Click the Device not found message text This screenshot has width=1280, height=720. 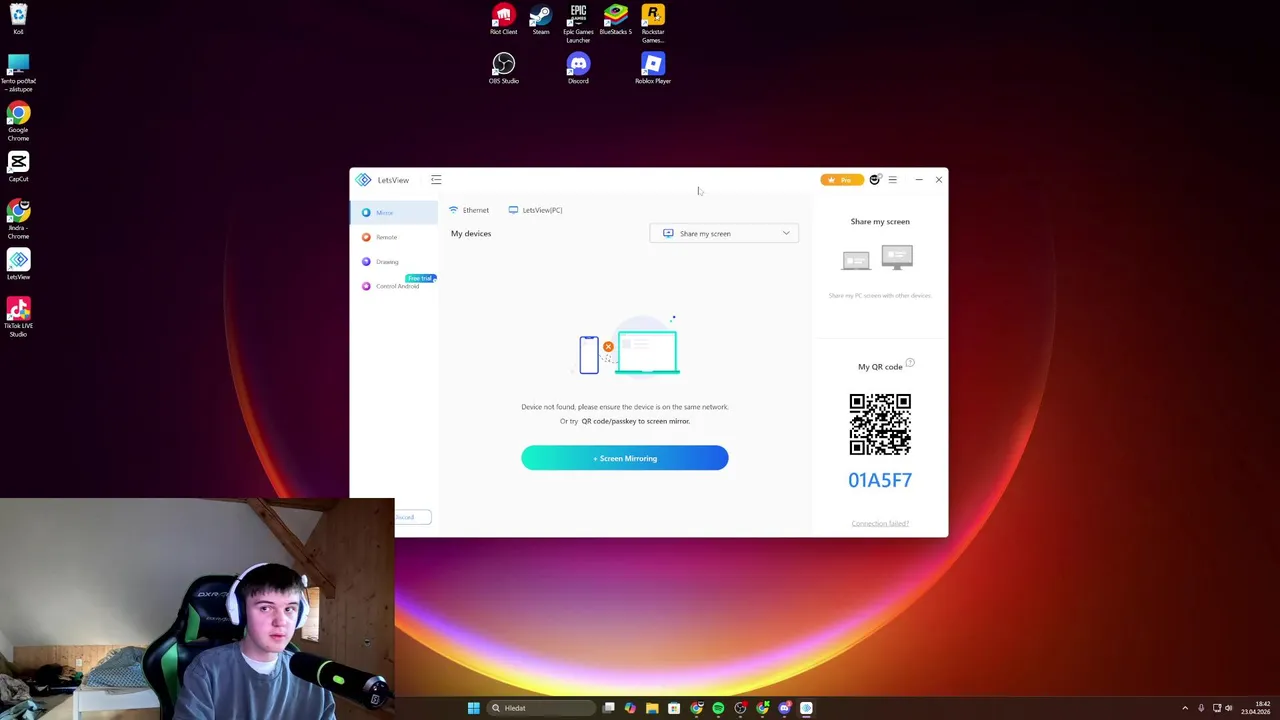click(x=625, y=407)
